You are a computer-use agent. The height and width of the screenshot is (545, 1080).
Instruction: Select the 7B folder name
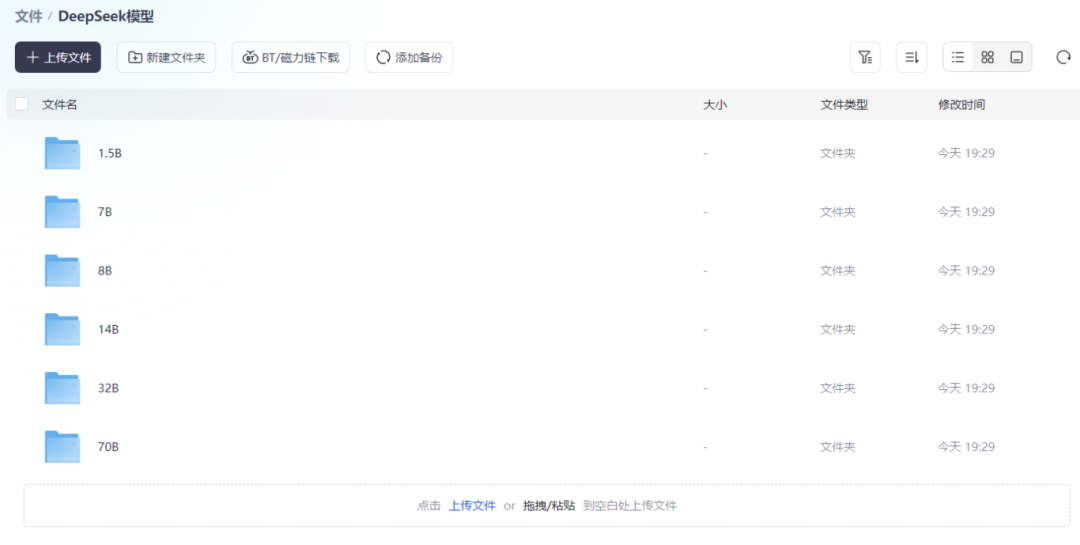pos(105,212)
